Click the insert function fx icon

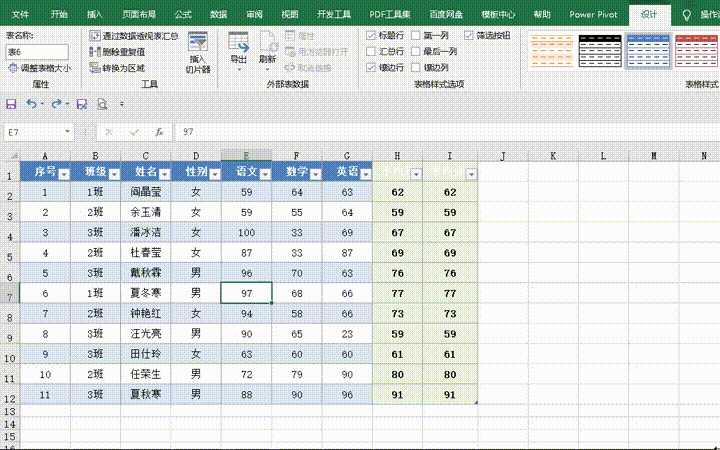pyautogui.click(x=159, y=132)
